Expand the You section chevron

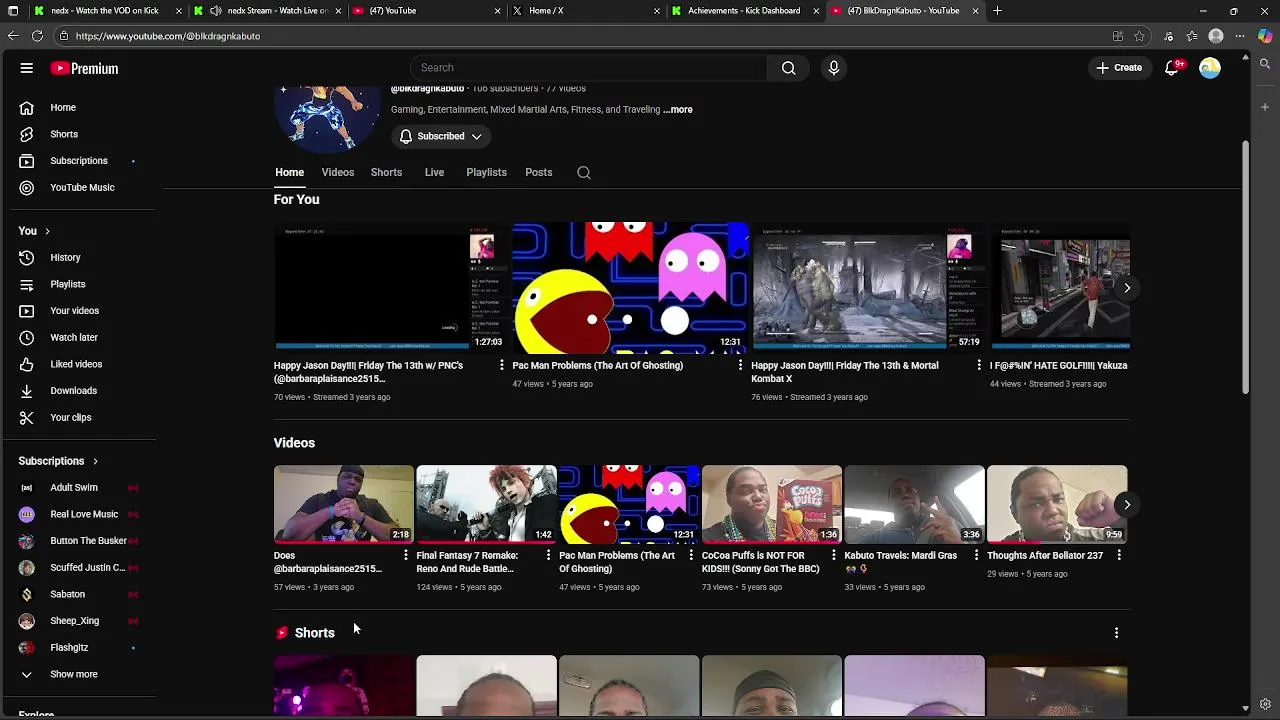pos(47,231)
